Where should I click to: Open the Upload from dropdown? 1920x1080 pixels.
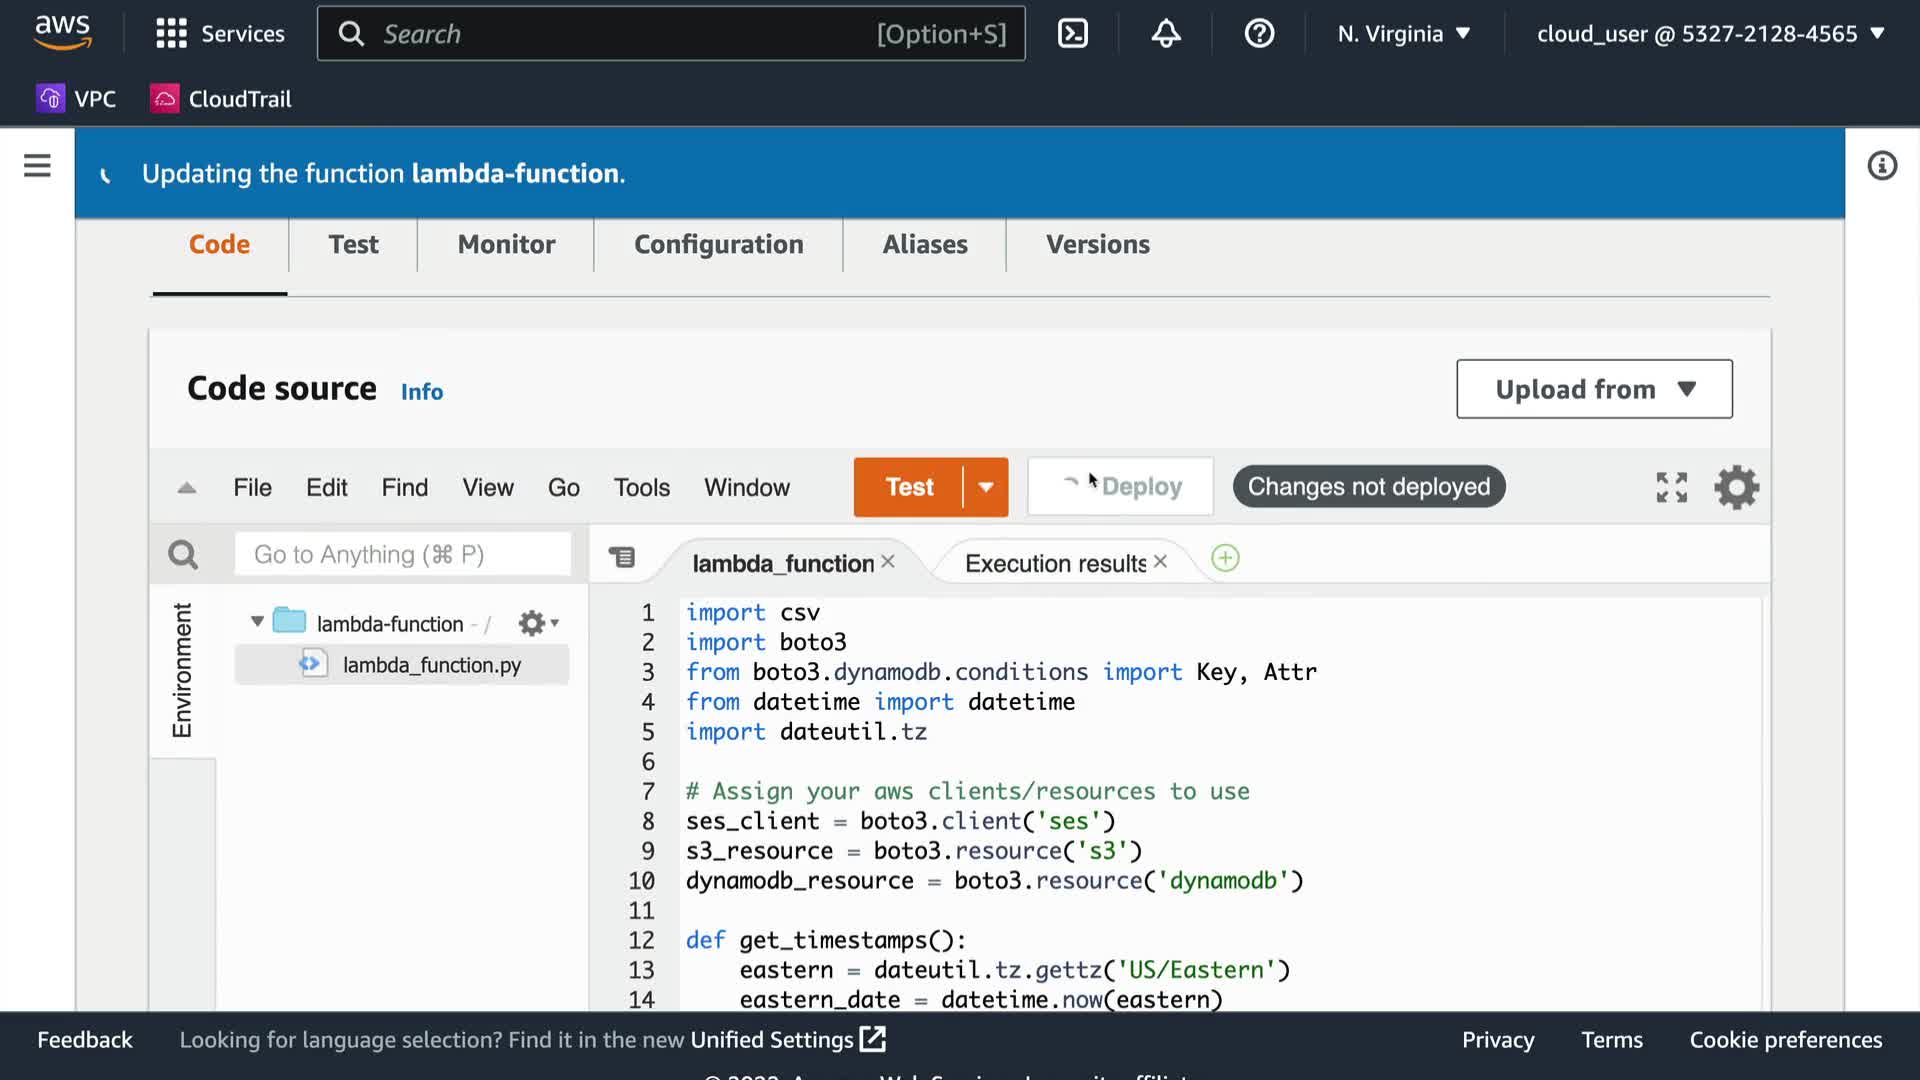1594,389
